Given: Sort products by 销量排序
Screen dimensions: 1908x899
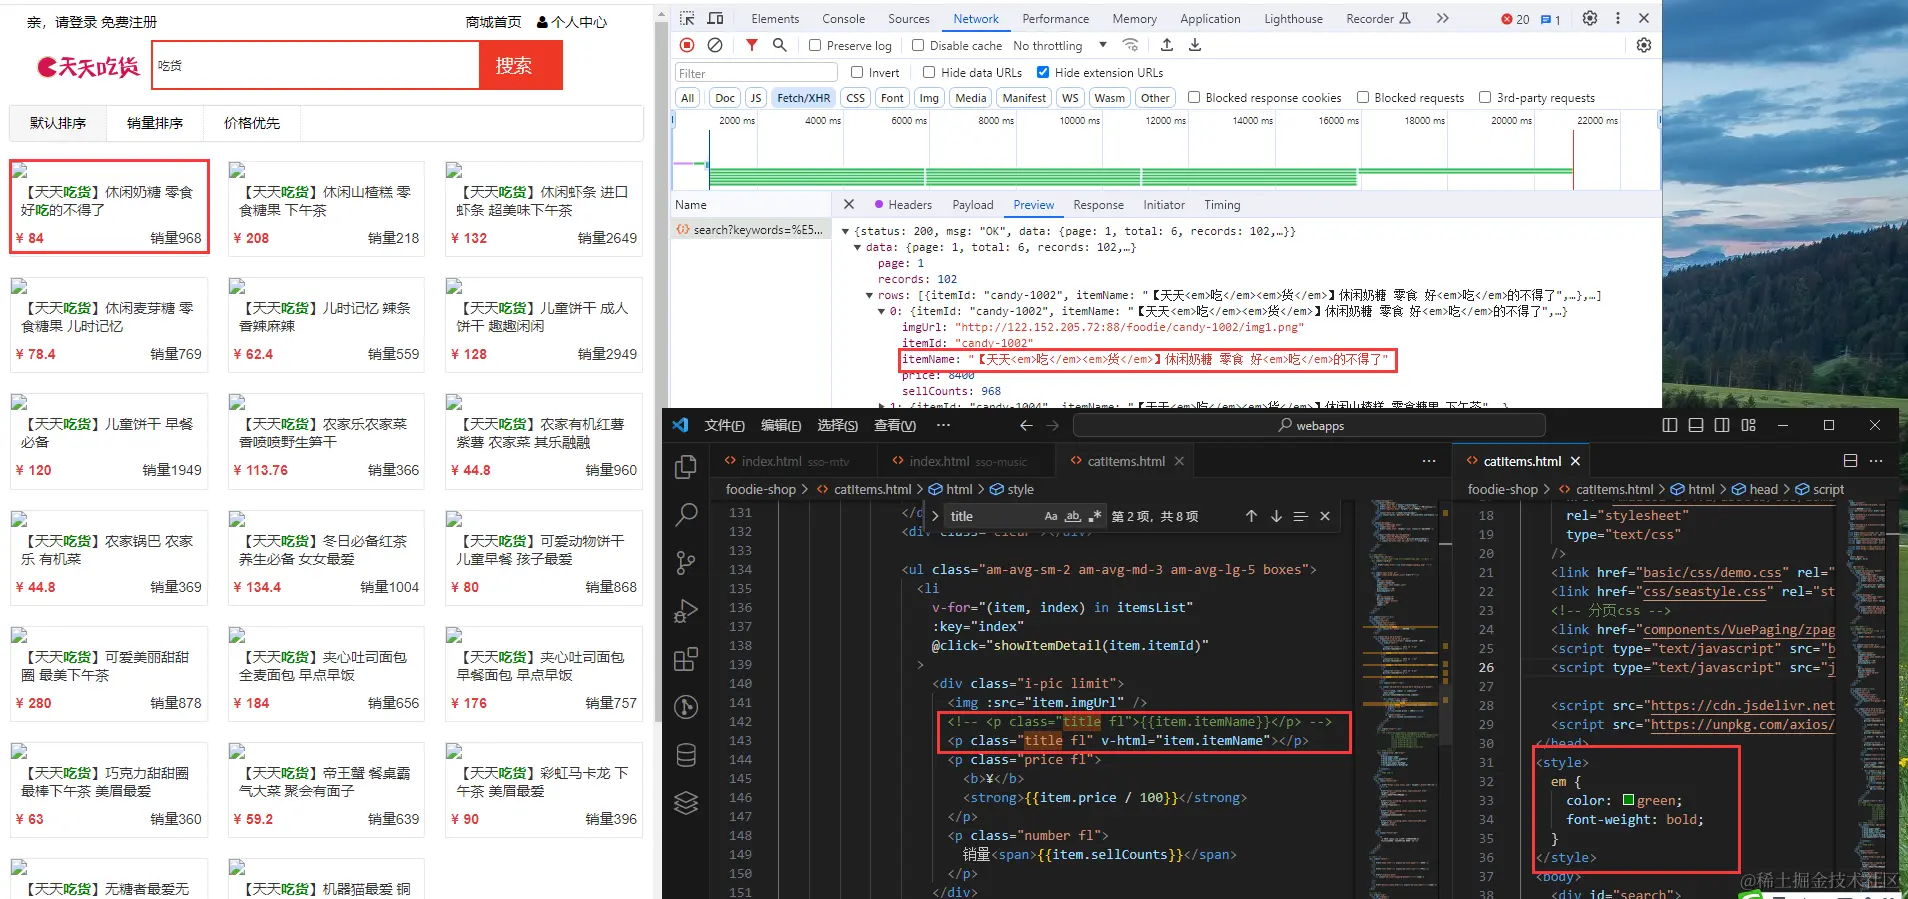Looking at the screenshot, I should pyautogui.click(x=155, y=123).
